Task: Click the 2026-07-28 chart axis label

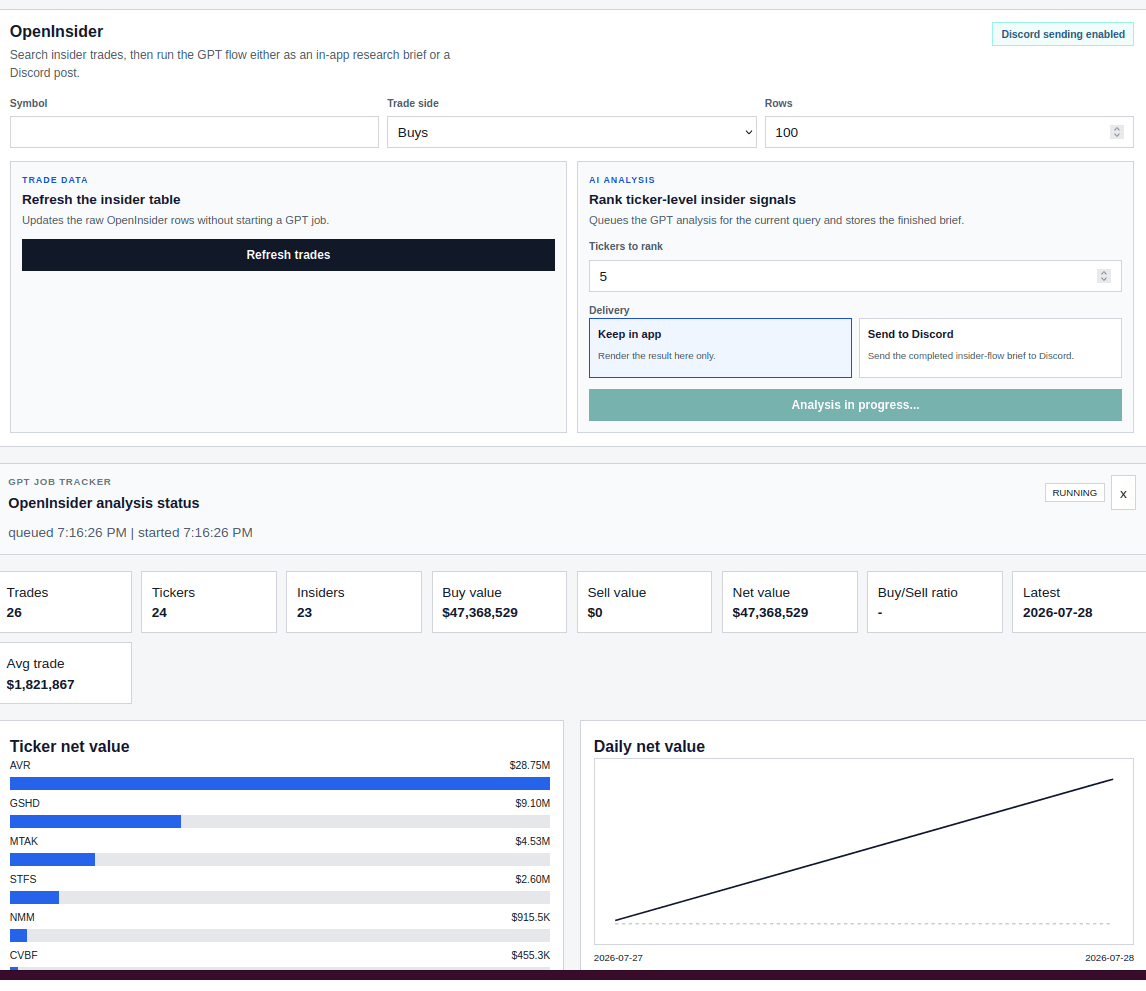Action: point(1109,957)
